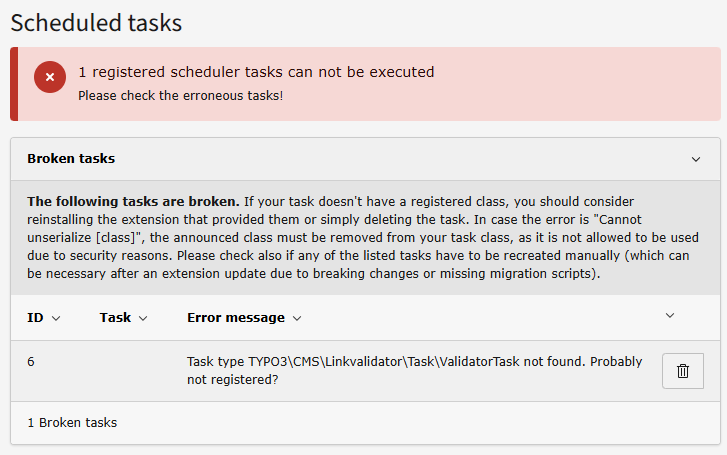Viewport: 727px width, 455px height.
Task: Click the red error X icon in alert
Action: point(49,77)
